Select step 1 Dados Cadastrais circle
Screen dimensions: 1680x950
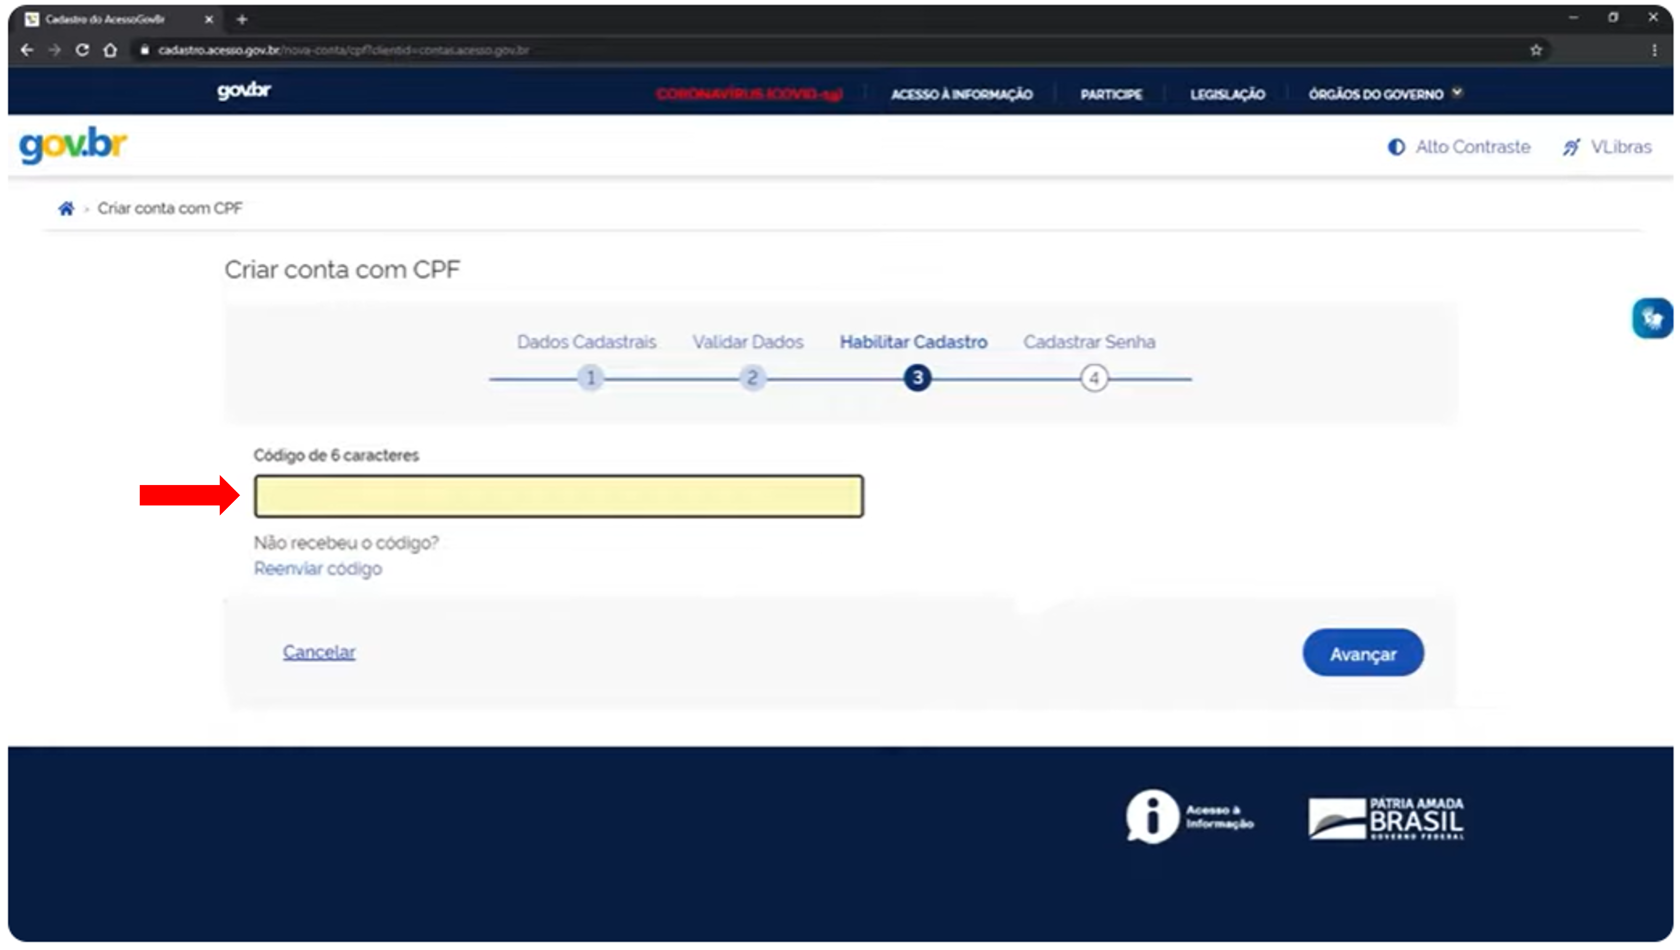click(591, 378)
